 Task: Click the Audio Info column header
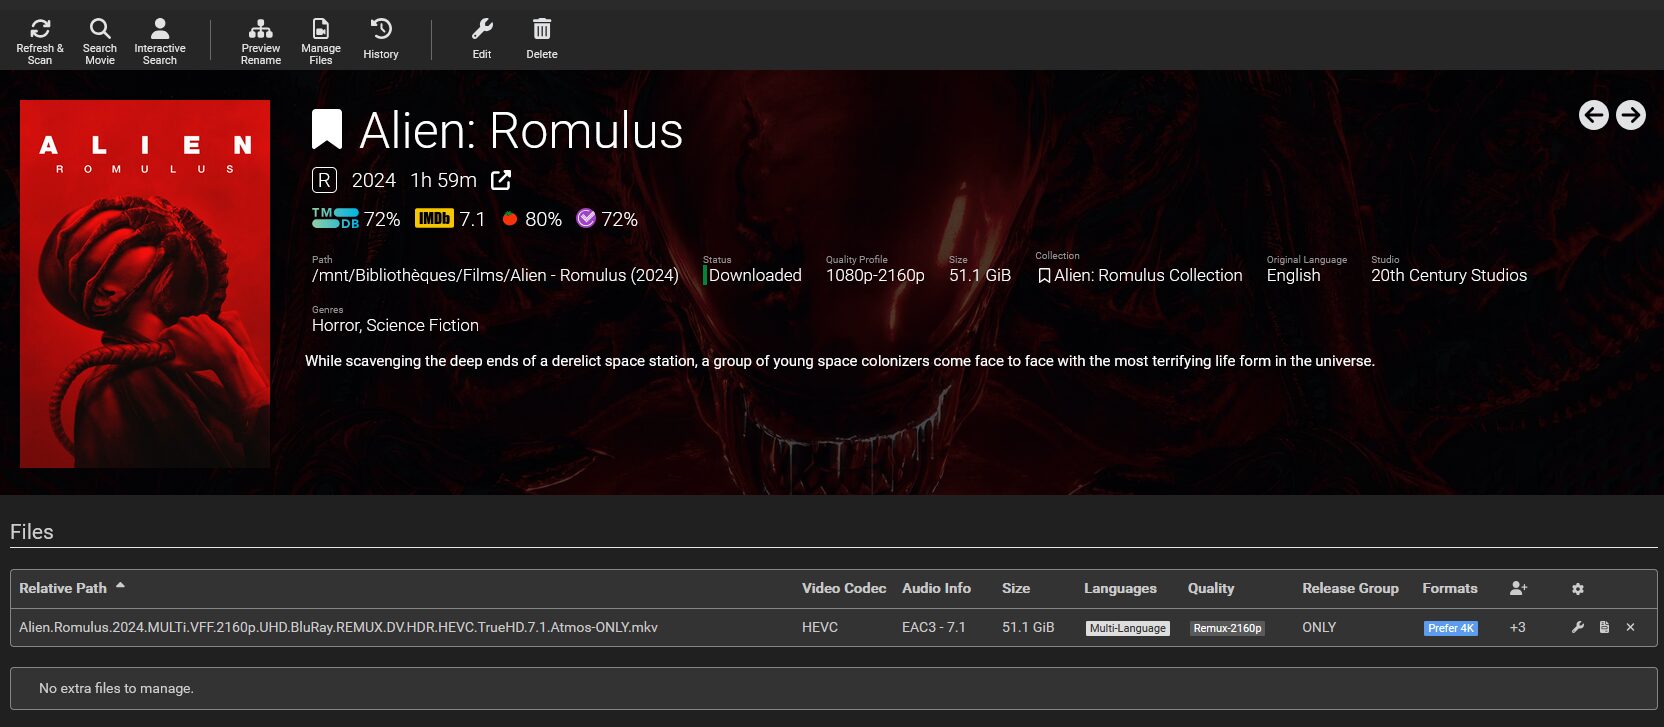coord(936,588)
